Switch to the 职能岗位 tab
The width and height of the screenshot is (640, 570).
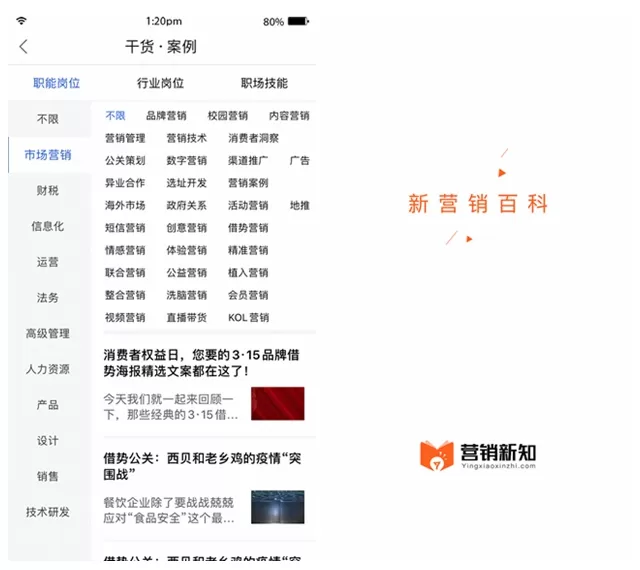click(x=56, y=83)
